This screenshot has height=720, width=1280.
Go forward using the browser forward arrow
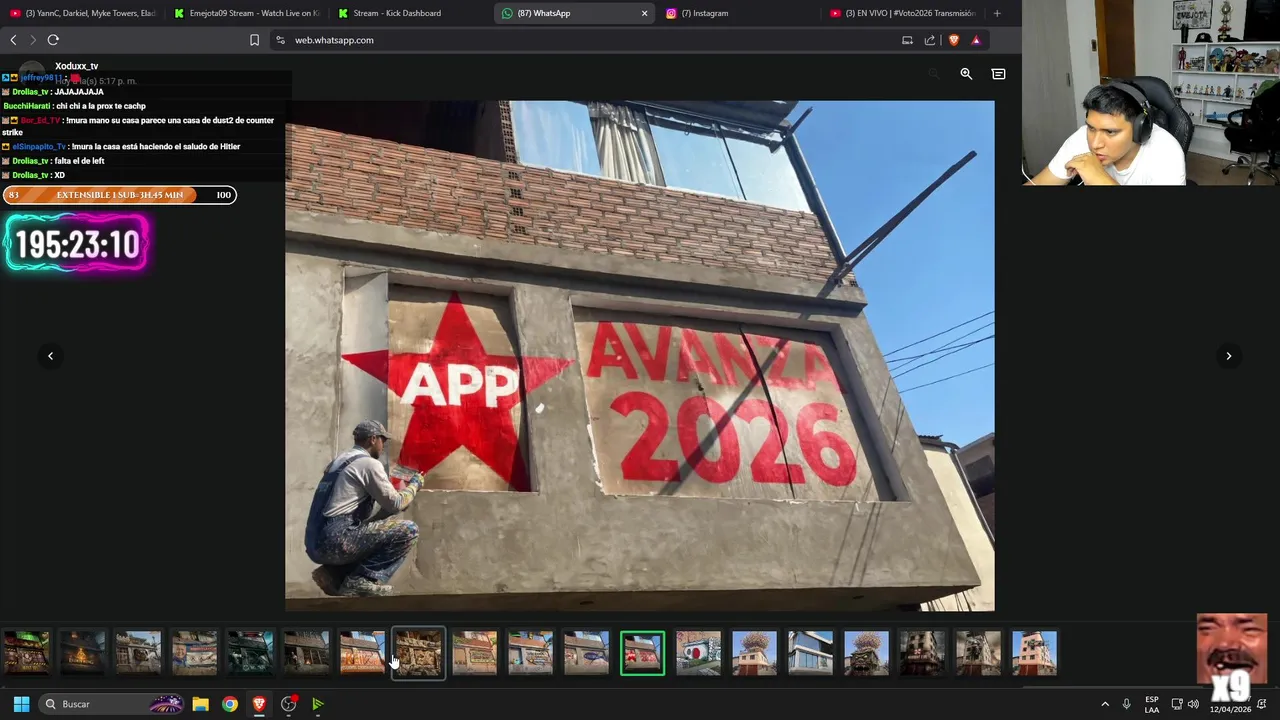click(x=32, y=40)
